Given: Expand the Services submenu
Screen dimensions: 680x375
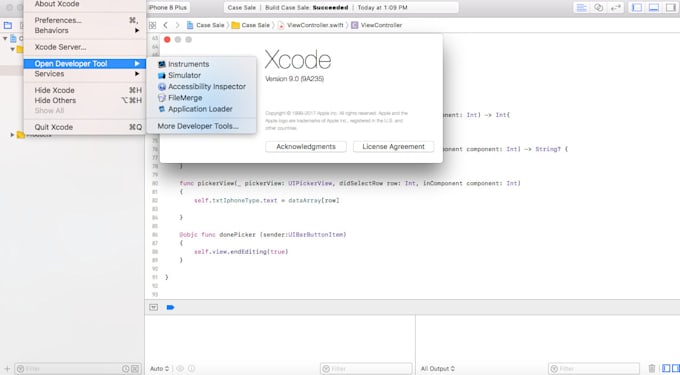Looking at the screenshot, I should click(85, 74).
